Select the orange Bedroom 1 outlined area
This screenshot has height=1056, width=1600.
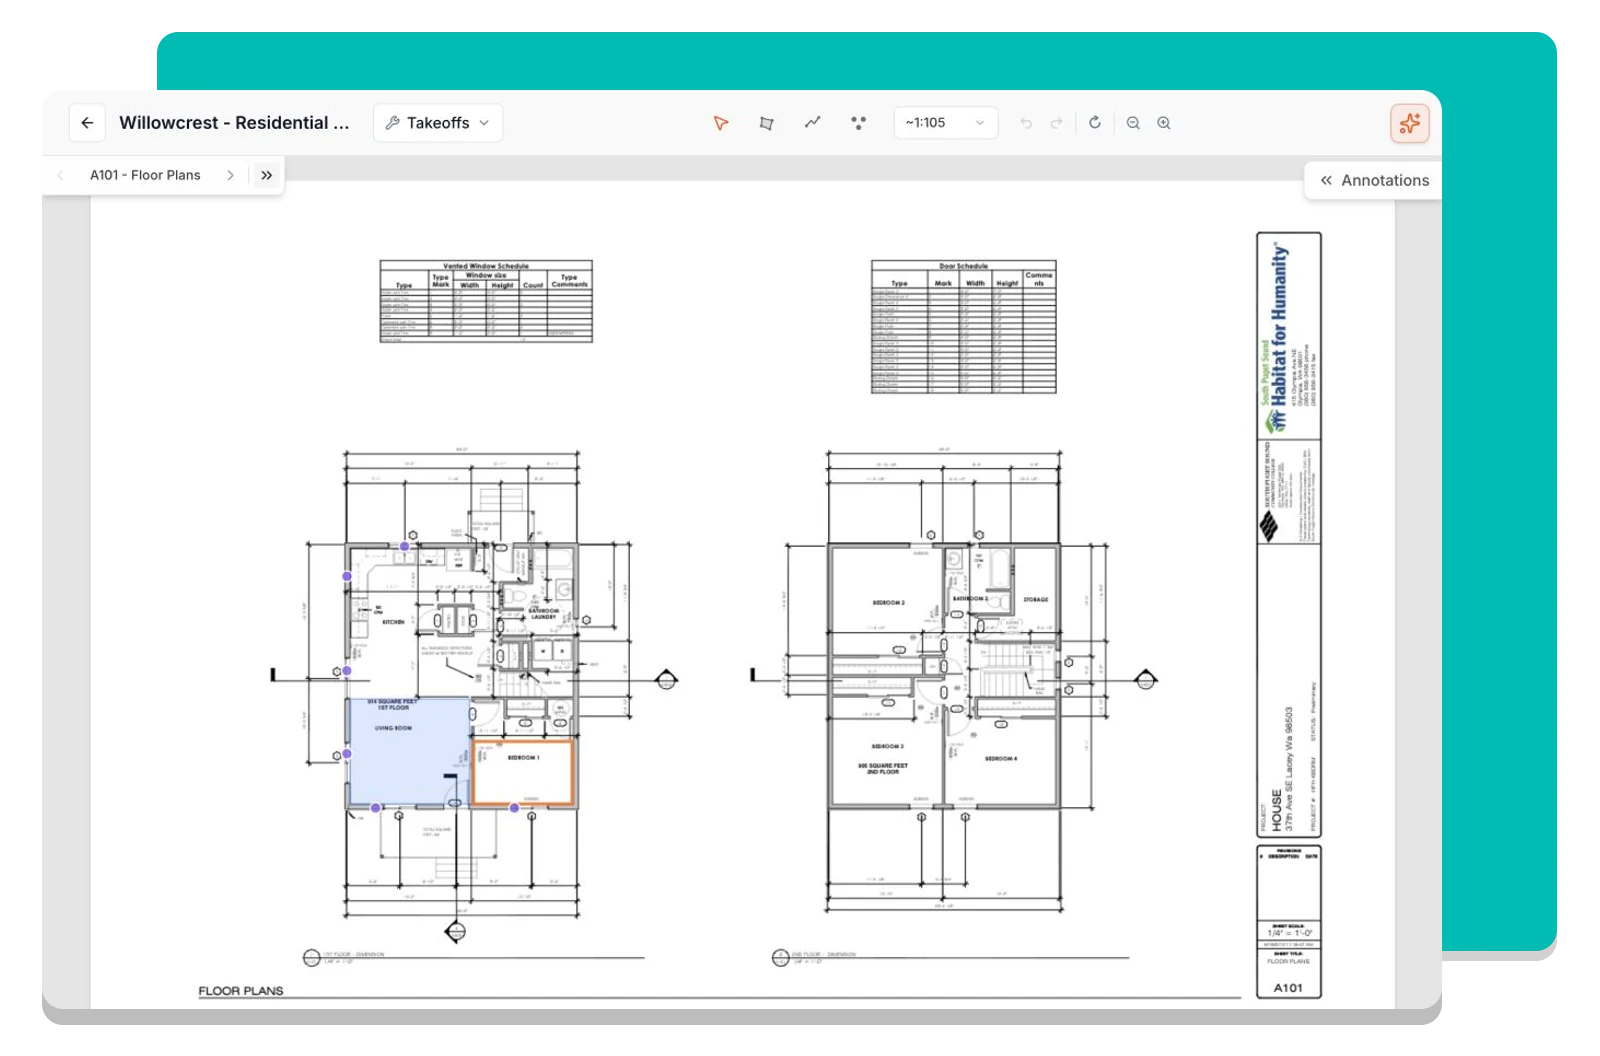522,772
